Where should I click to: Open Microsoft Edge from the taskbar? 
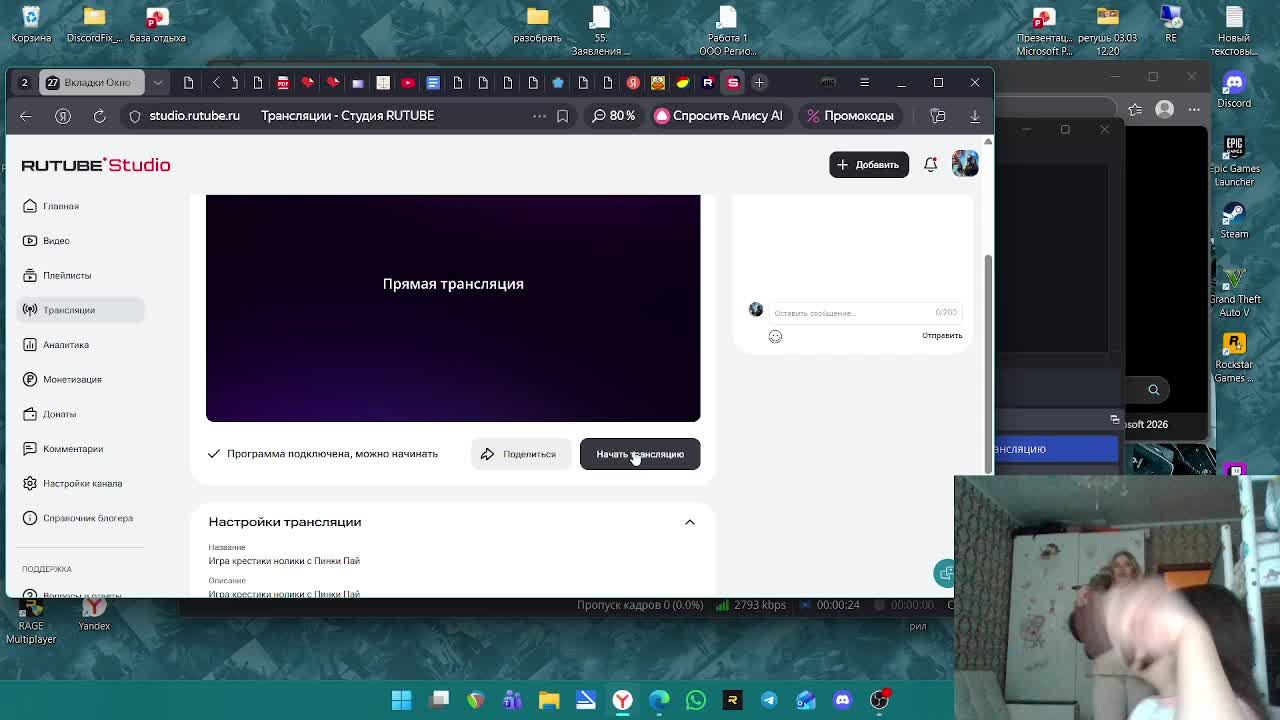[659, 700]
